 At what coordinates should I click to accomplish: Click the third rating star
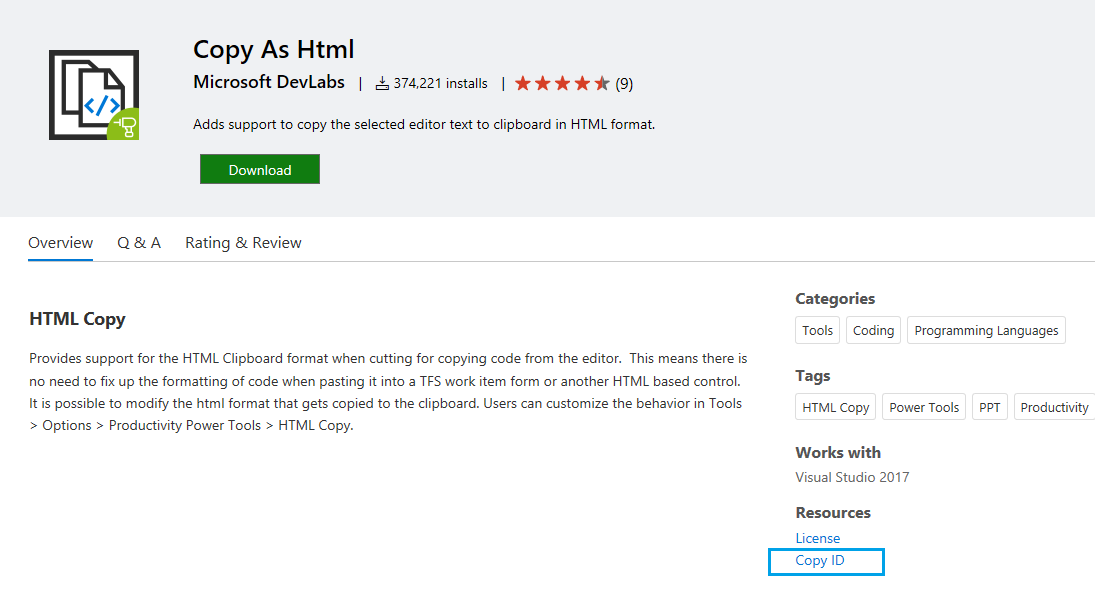(x=562, y=84)
